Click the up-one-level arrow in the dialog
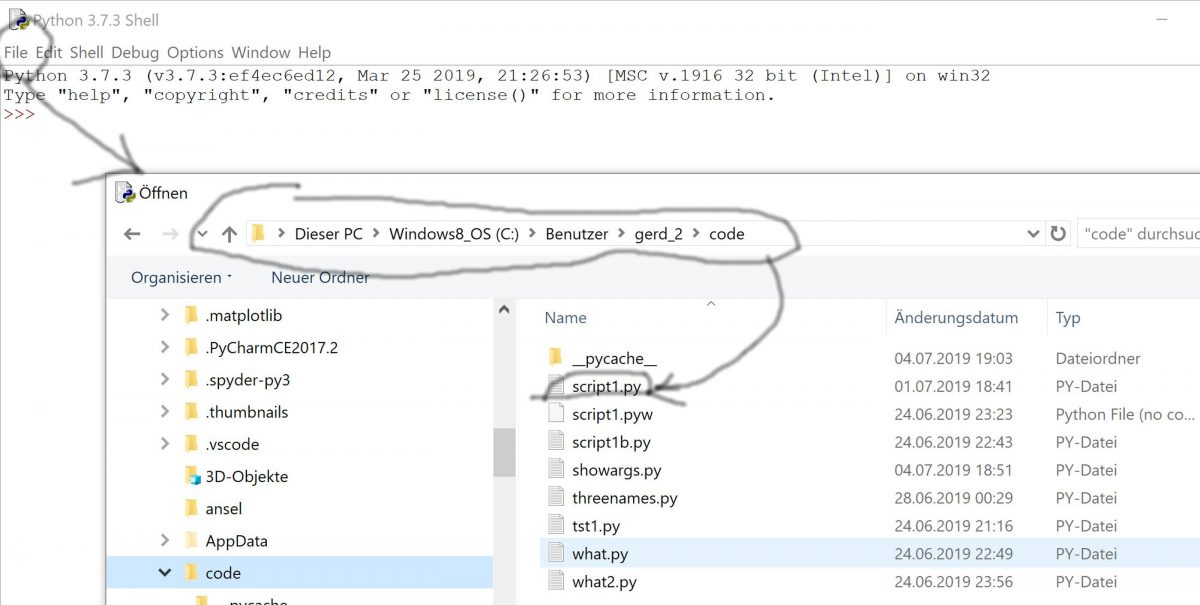 tap(230, 233)
